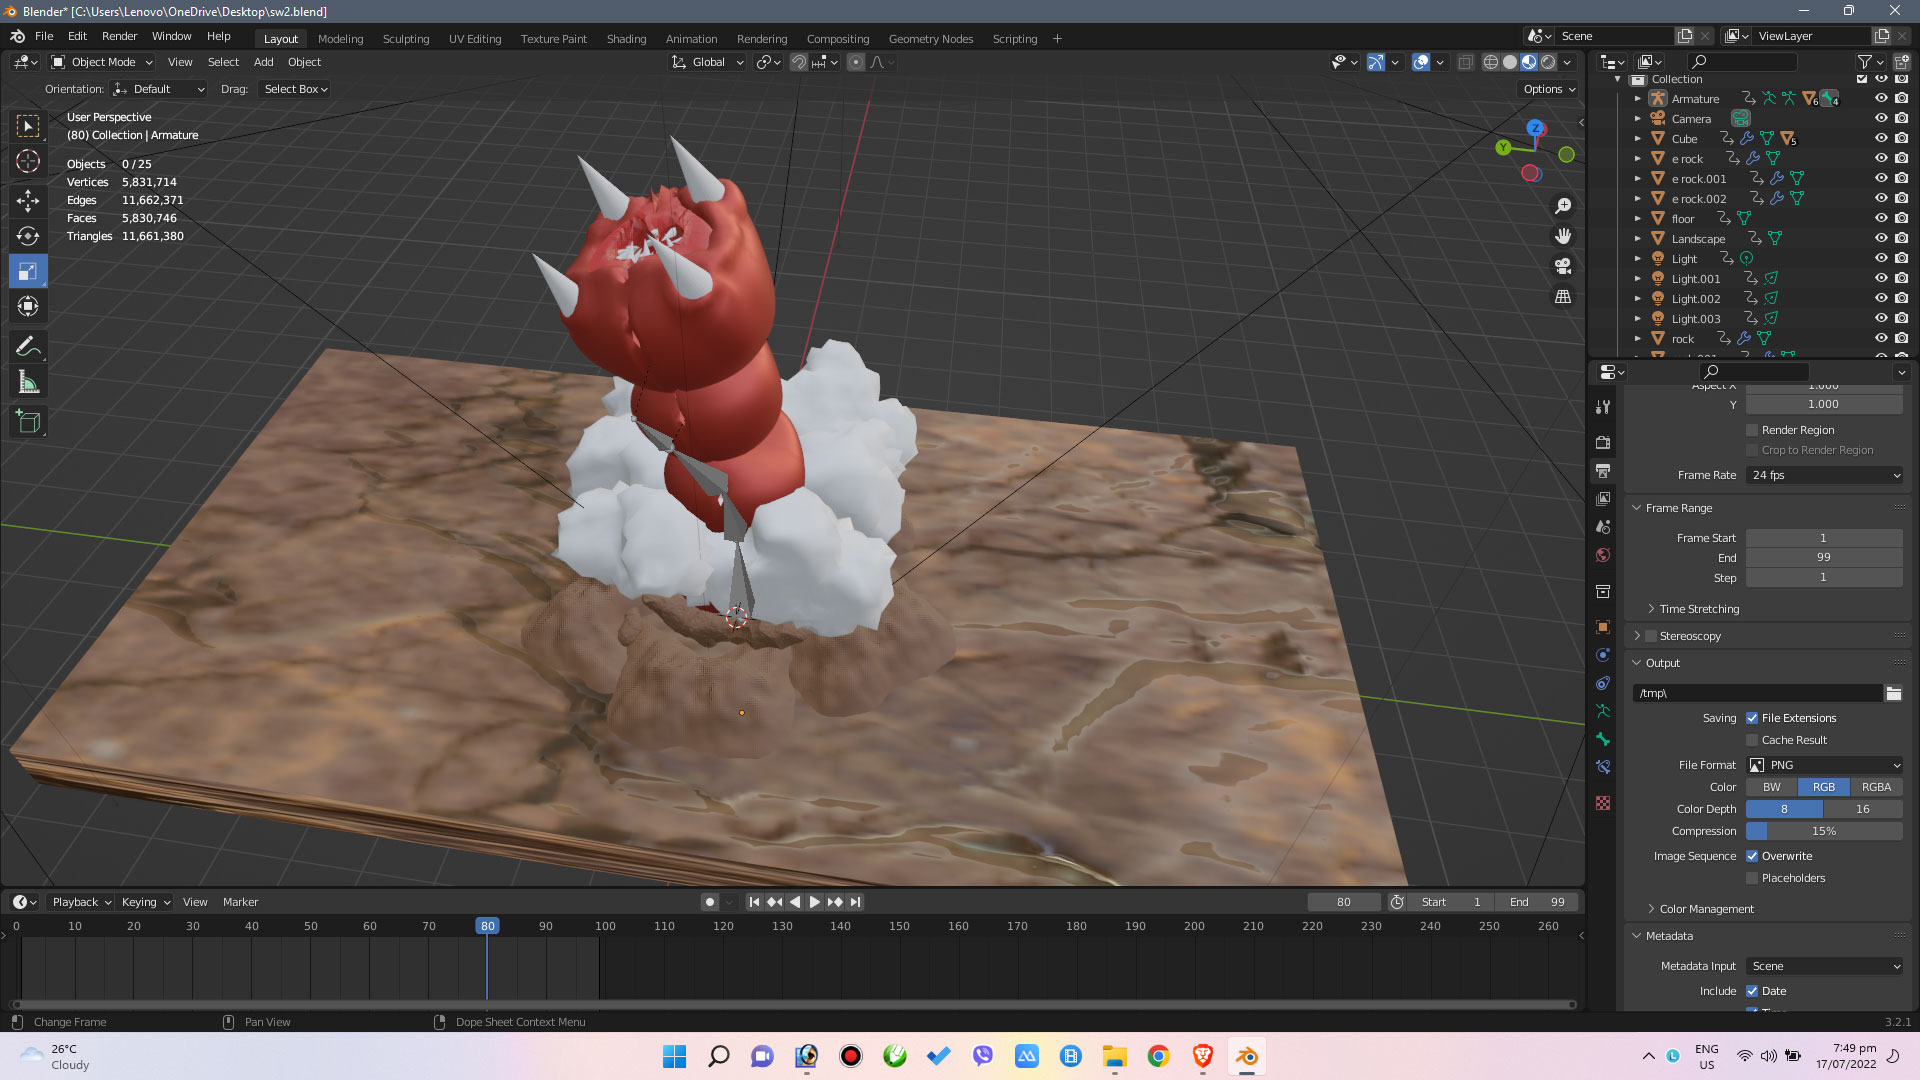This screenshot has width=1920, height=1080.
Task: Select the Rotate tool
Action: pos(28,236)
